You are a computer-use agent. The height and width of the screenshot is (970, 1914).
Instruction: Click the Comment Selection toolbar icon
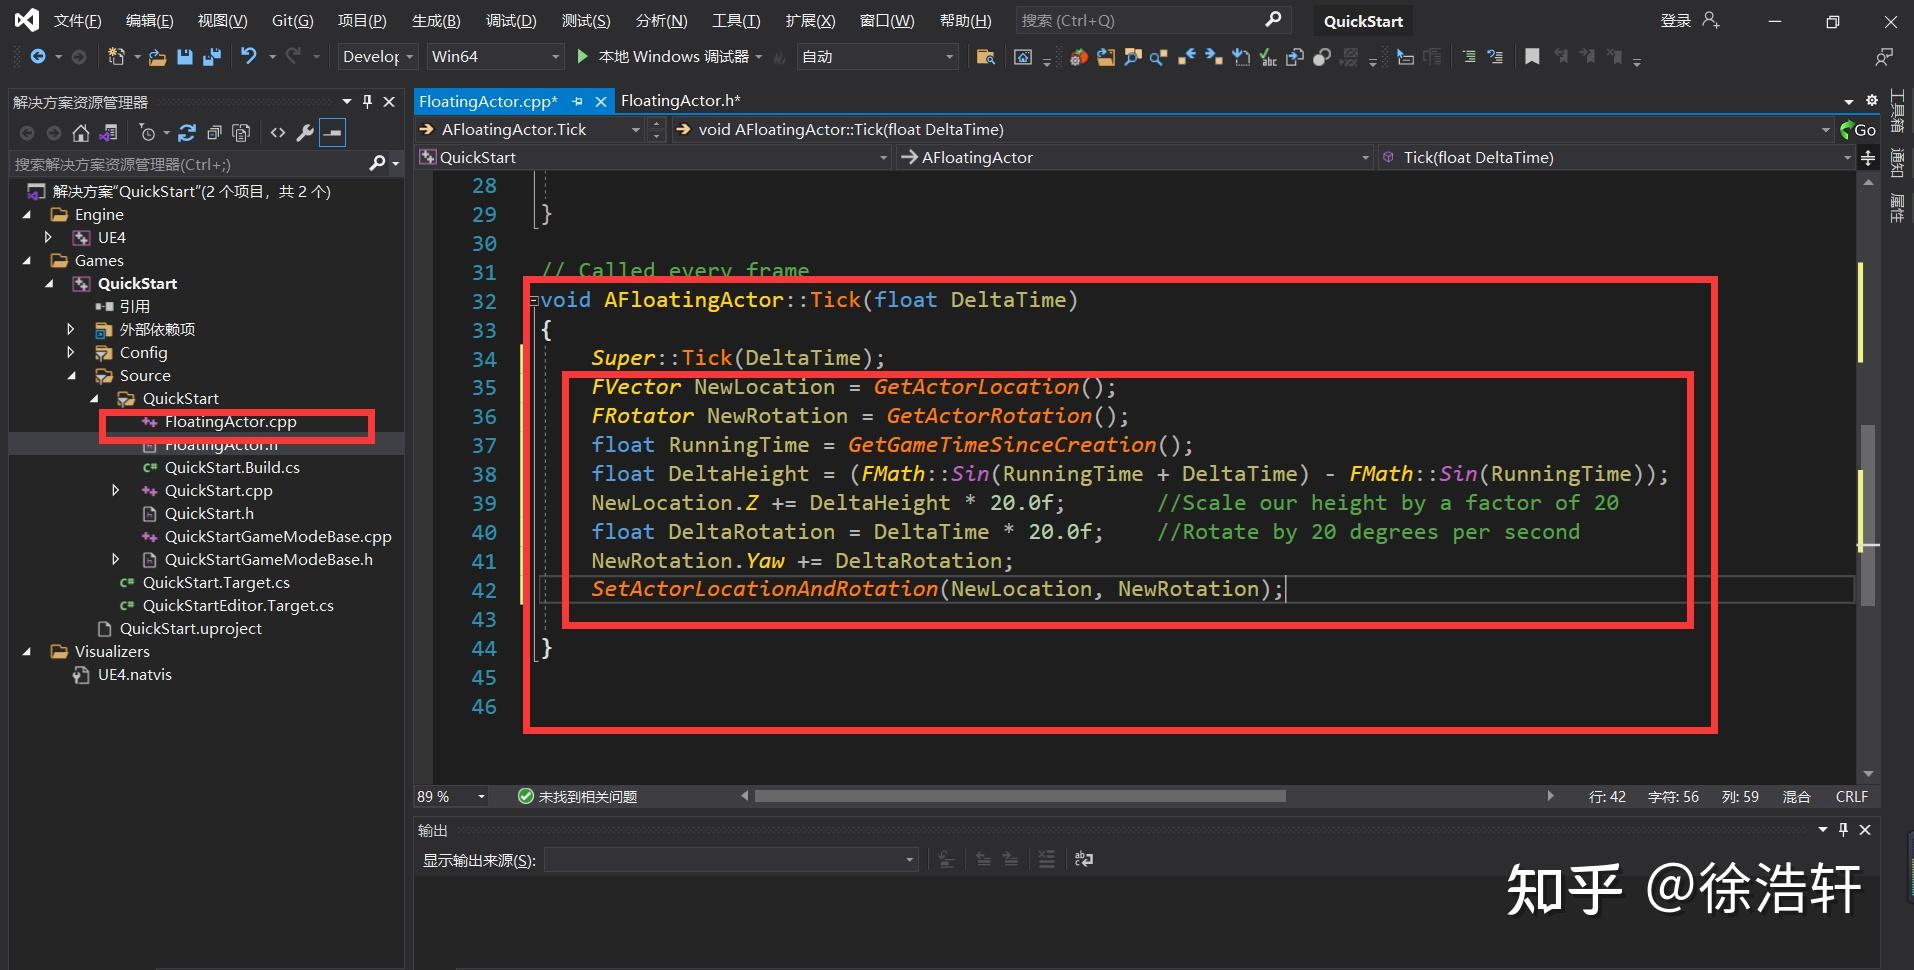tap(1468, 57)
